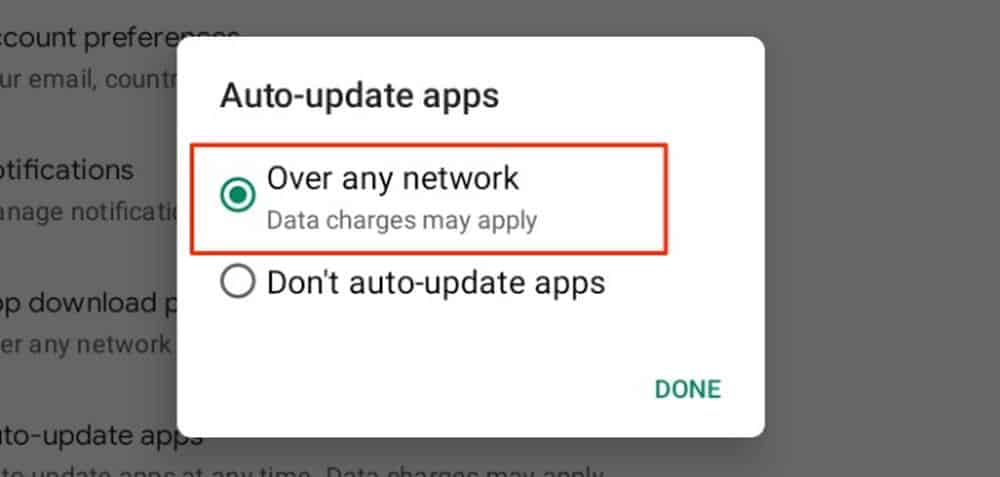Click the bottom auto-update description about data charges
1000x477 pixels.
[301, 473]
